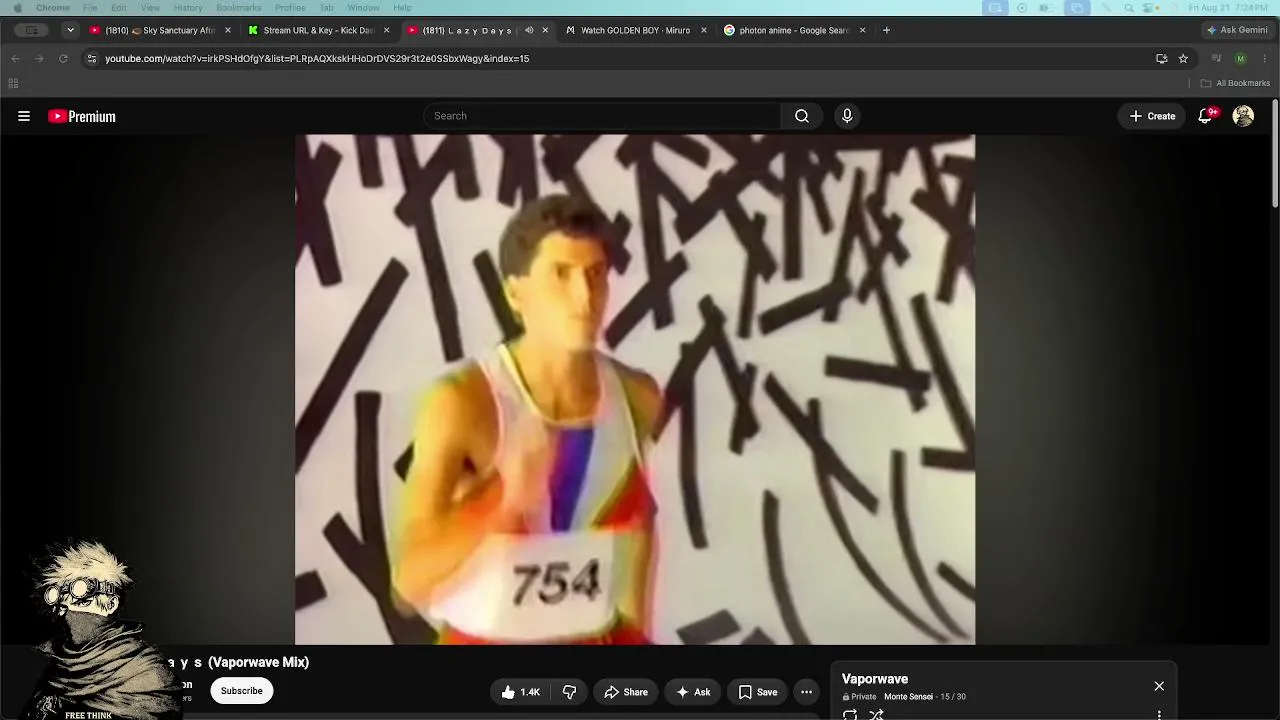Image resolution: width=1280 pixels, height=720 pixels.
Task: Open Chrome apps grid in bookmarks bar
Action: click(13, 83)
